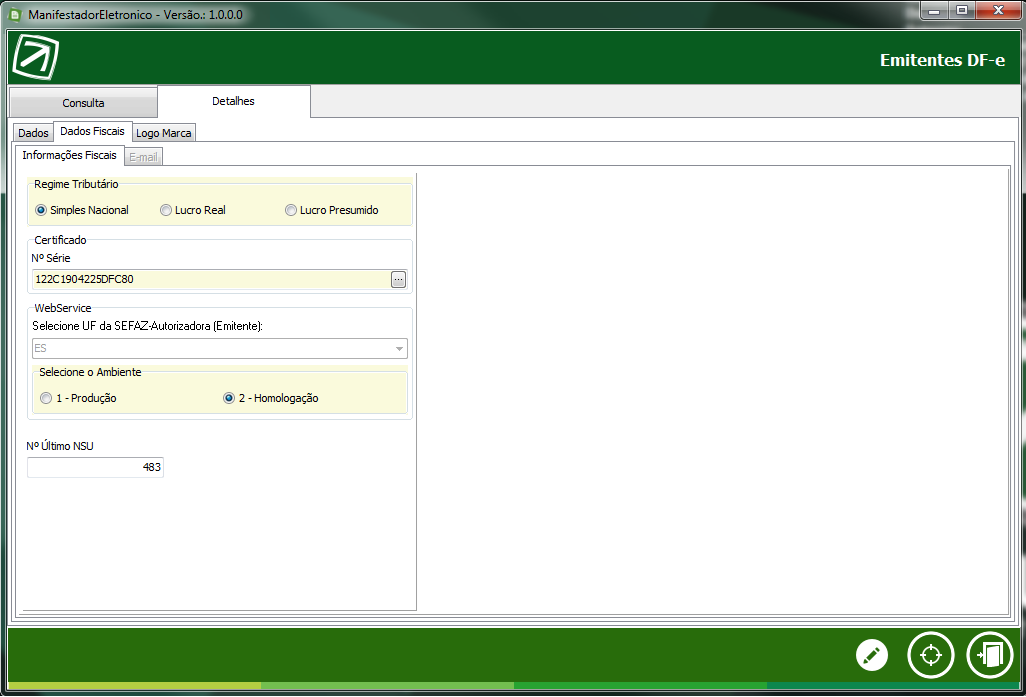
Task: Choose 2 - Homologação environment
Action: pos(271,398)
